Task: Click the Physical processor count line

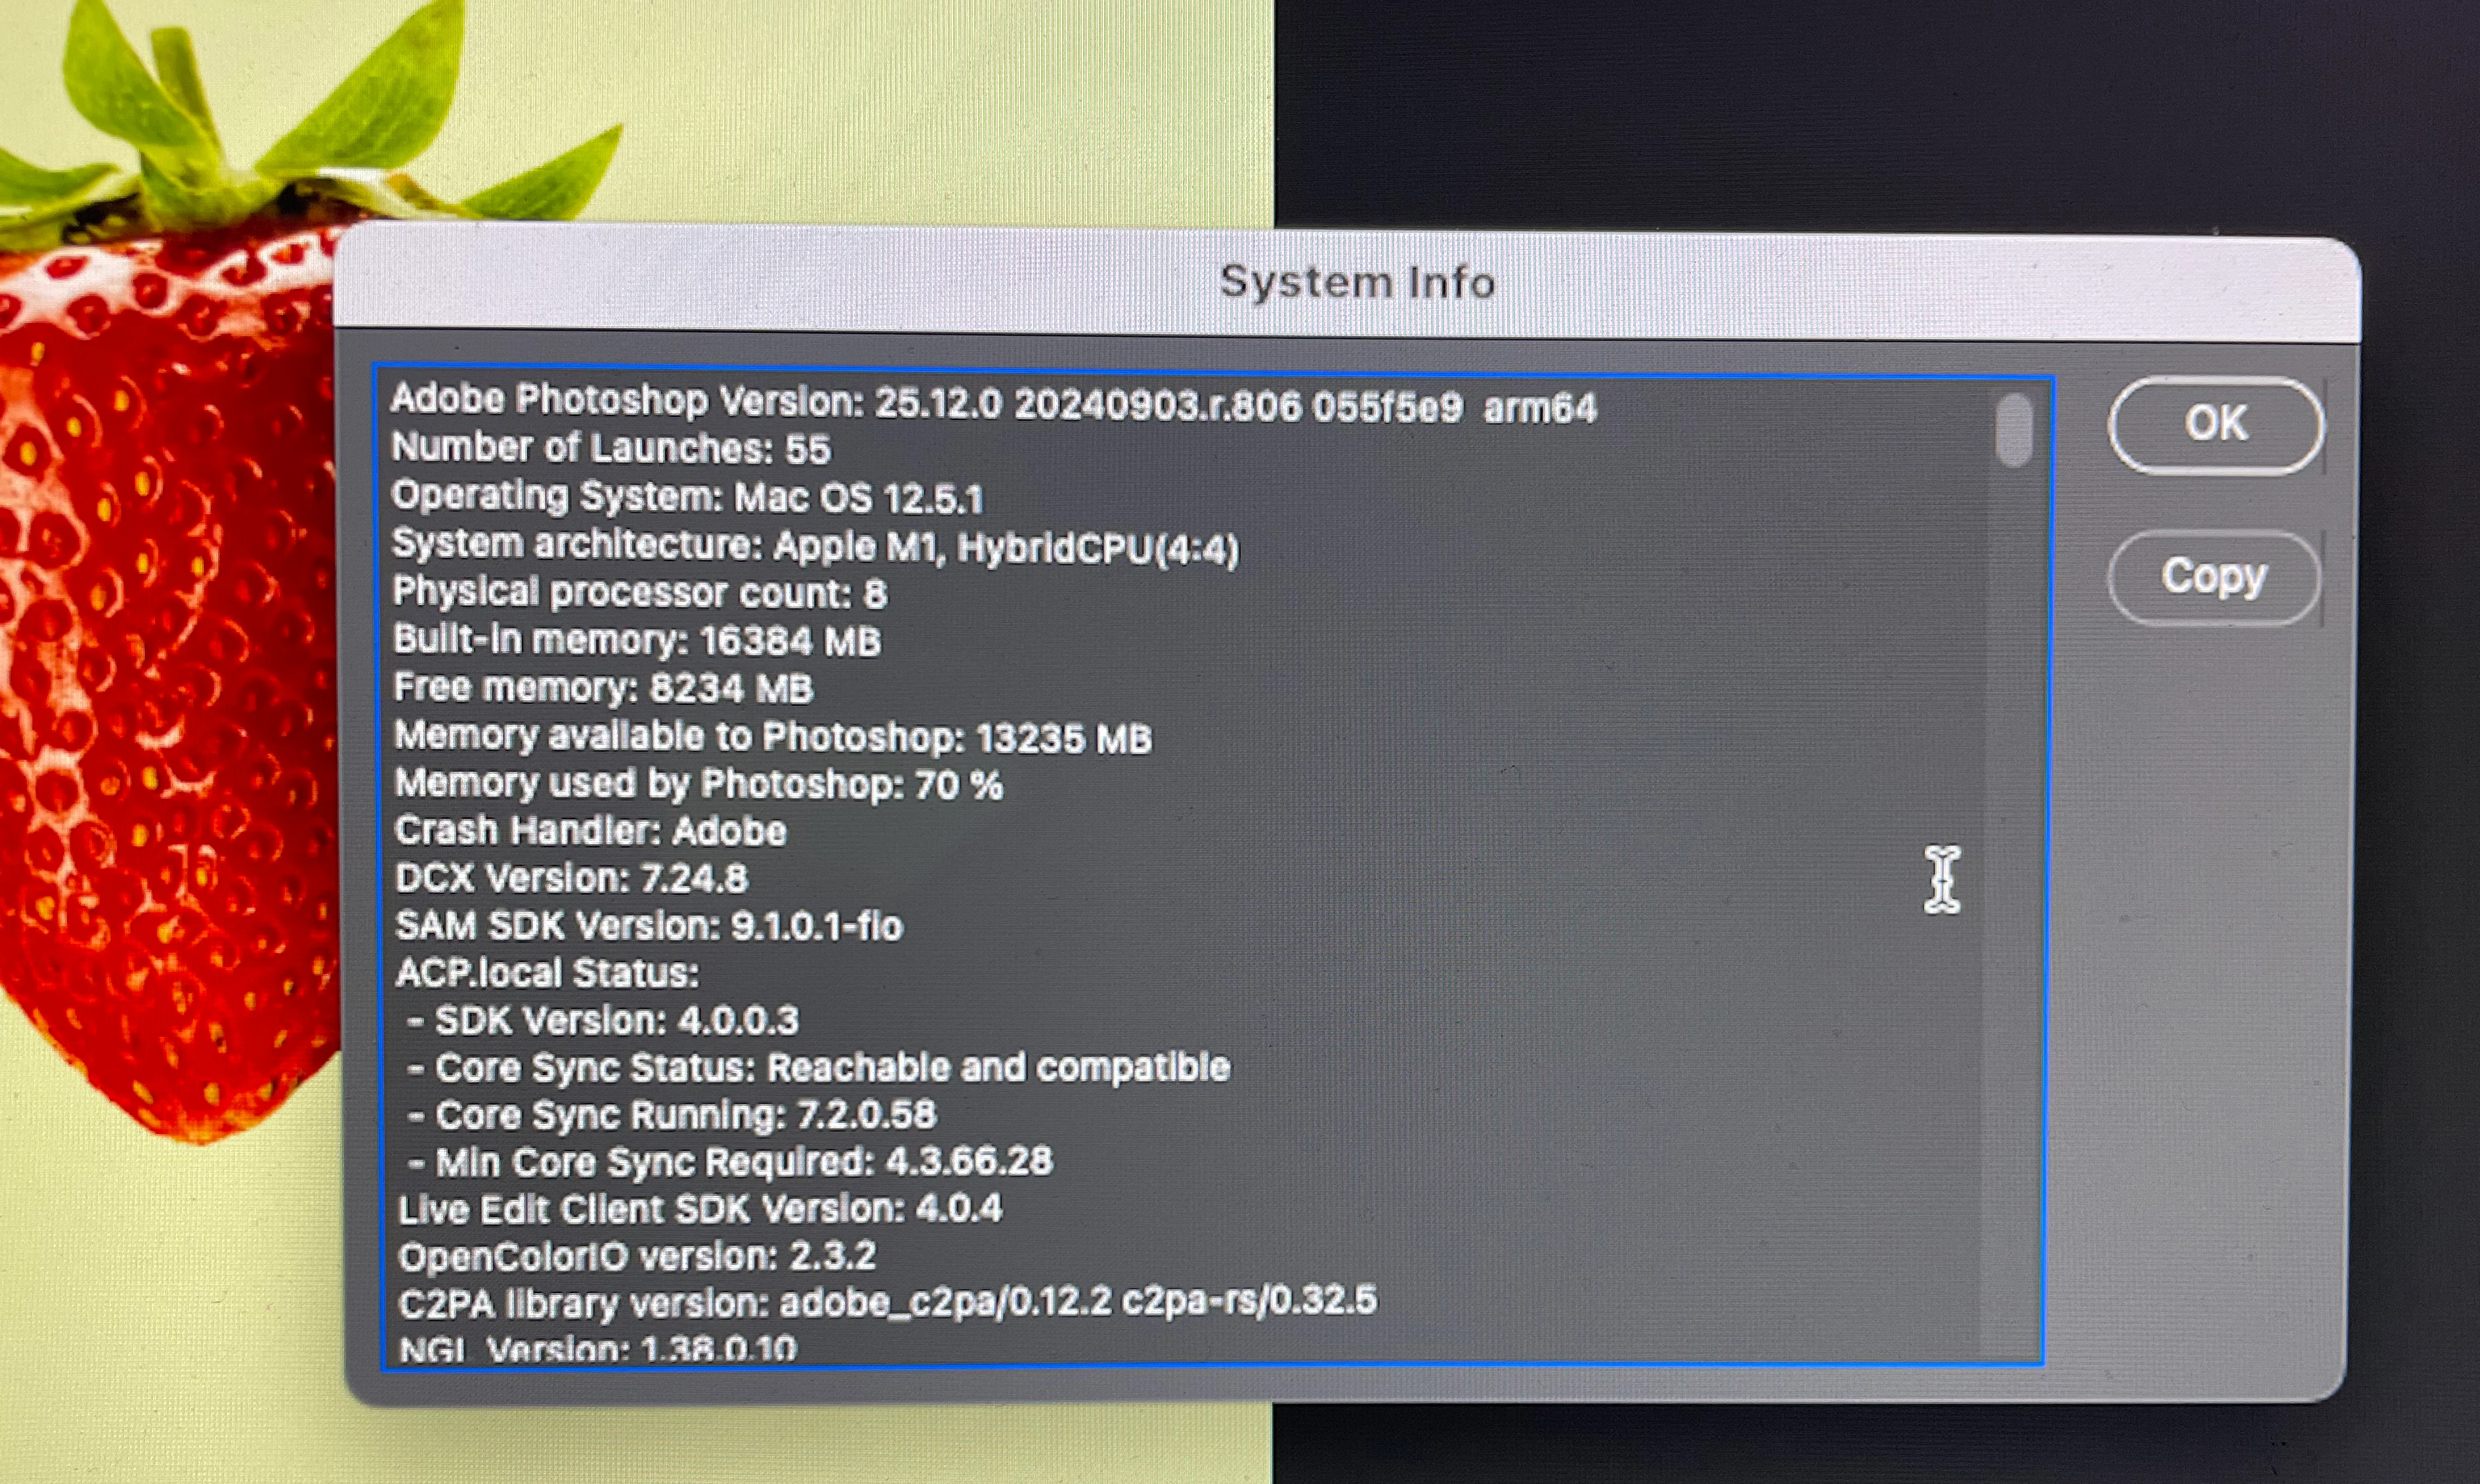Action: click(639, 593)
